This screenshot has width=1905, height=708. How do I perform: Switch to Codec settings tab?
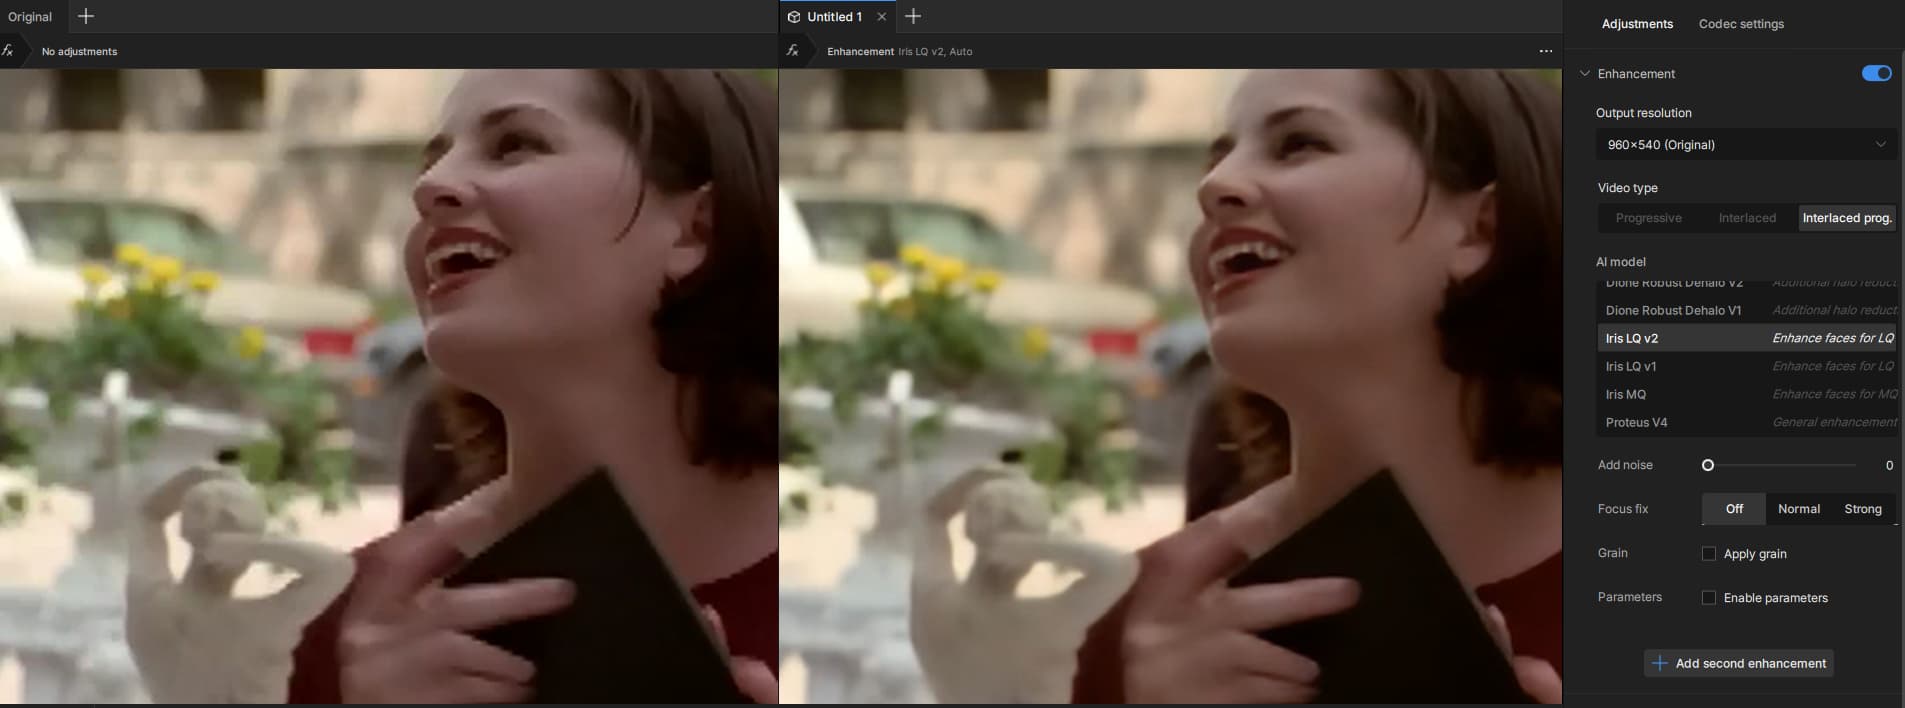(1741, 24)
